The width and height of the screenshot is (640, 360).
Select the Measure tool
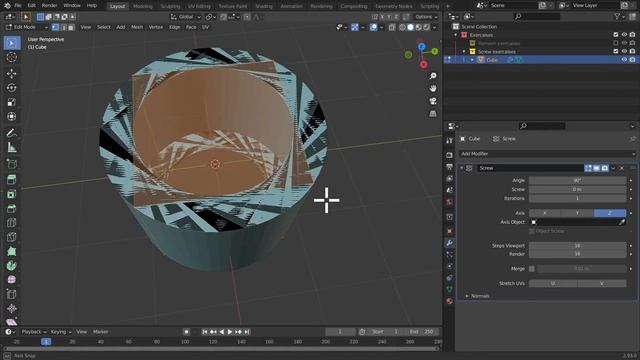tap(12, 147)
